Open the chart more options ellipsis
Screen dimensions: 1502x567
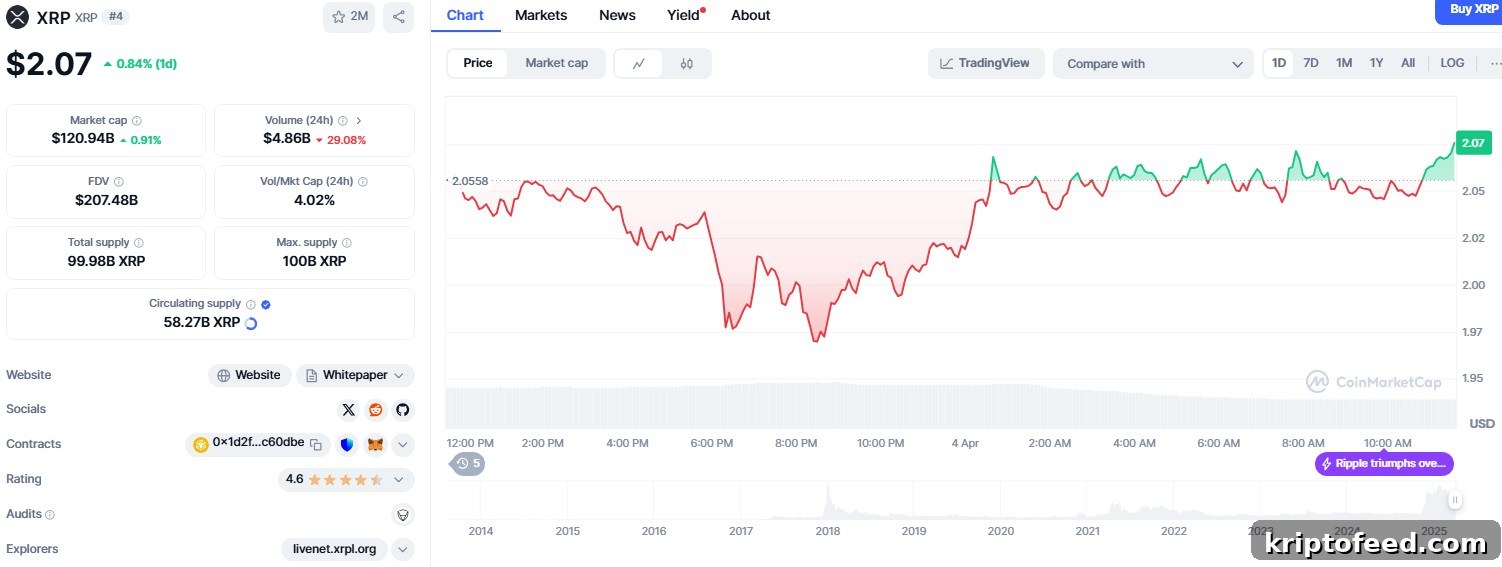click(1495, 63)
